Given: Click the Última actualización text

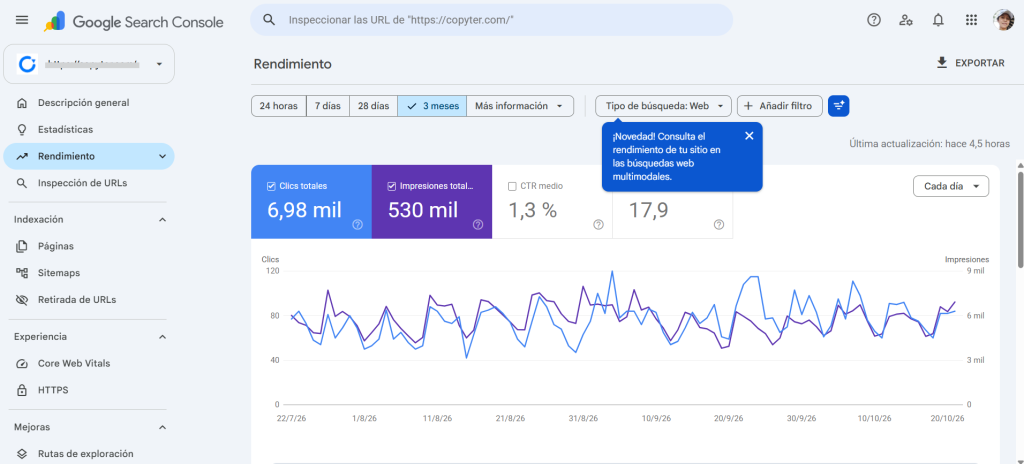Looking at the screenshot, I should pyautogui.click(x=929, y=143).
